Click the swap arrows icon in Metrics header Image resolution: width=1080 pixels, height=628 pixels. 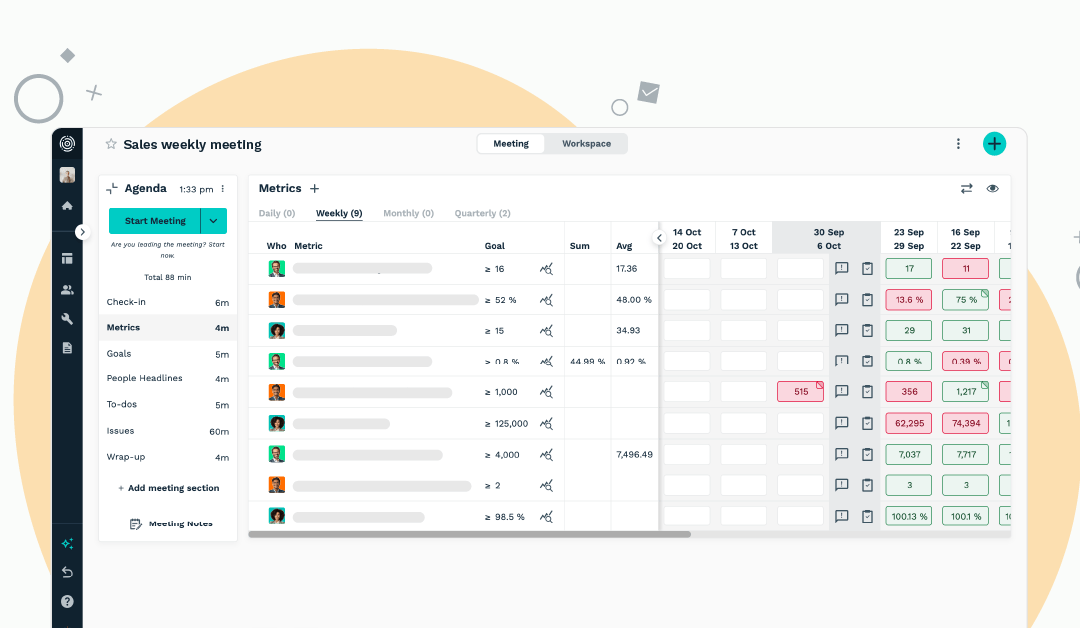(x=966, y=188)
